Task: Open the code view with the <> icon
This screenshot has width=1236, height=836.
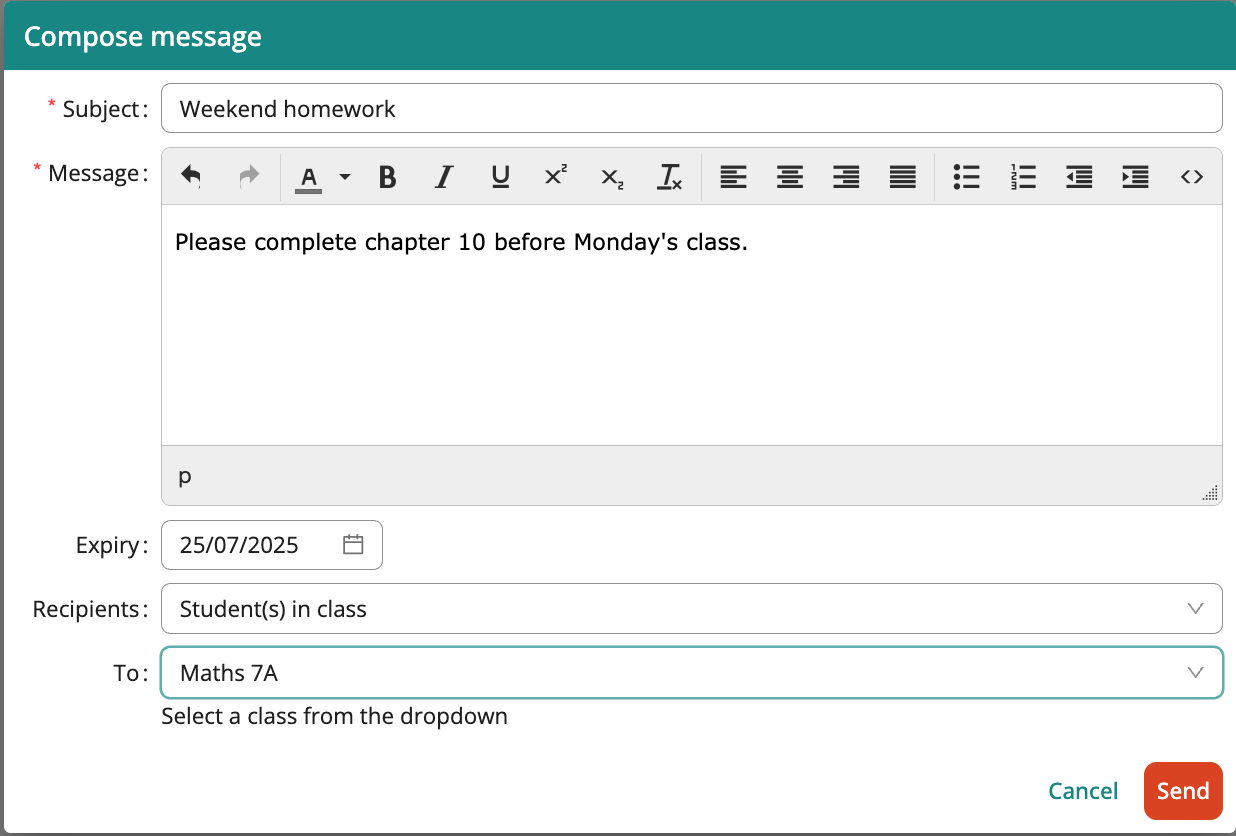Action: click(1192, 176)
